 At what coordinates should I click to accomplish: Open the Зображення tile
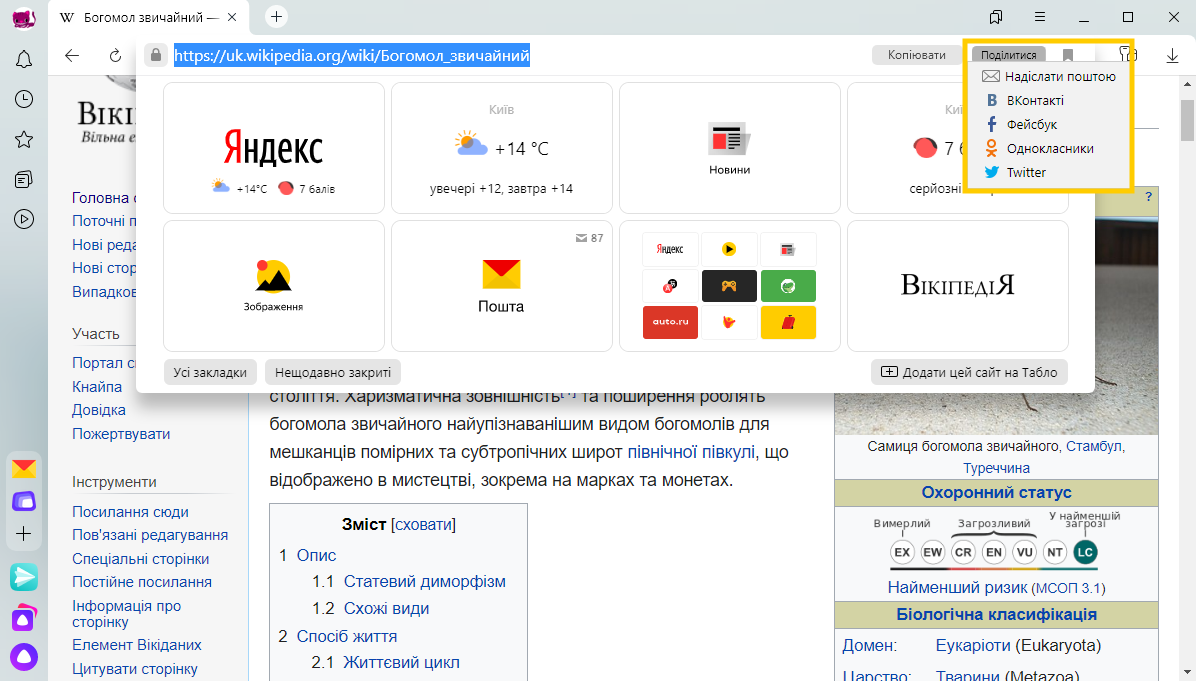click(274, 286)
